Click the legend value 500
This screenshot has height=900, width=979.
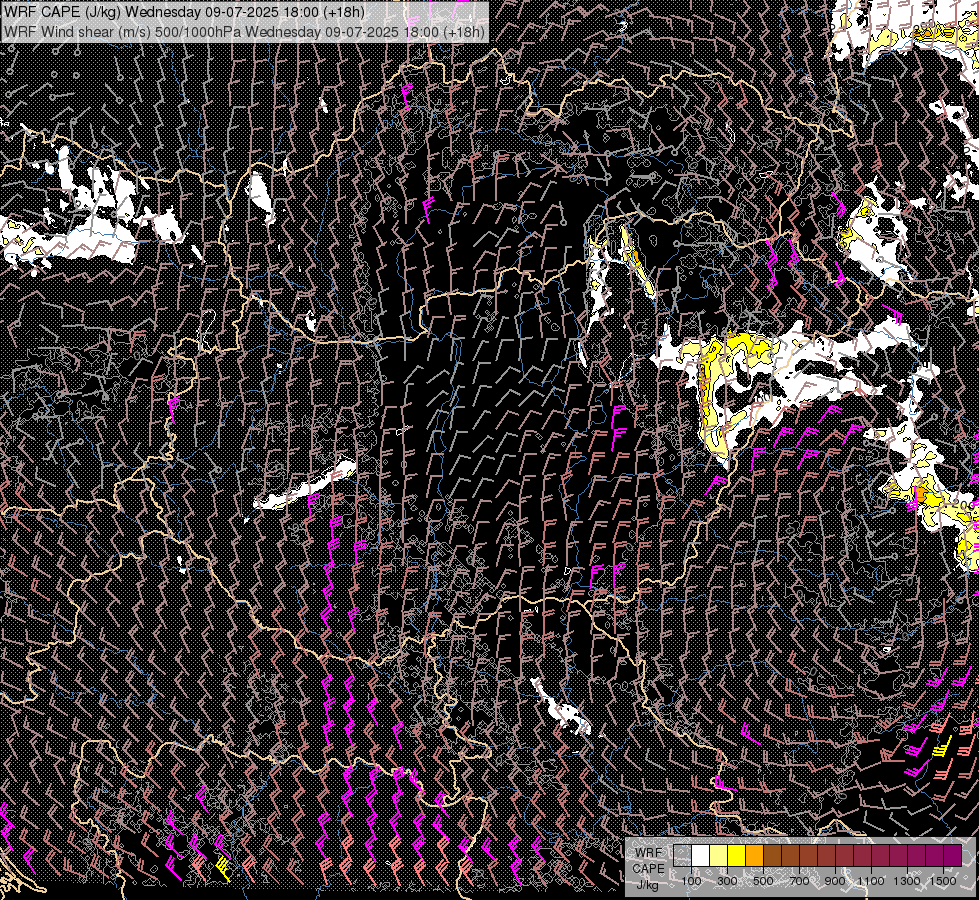[x=763, y=881]
